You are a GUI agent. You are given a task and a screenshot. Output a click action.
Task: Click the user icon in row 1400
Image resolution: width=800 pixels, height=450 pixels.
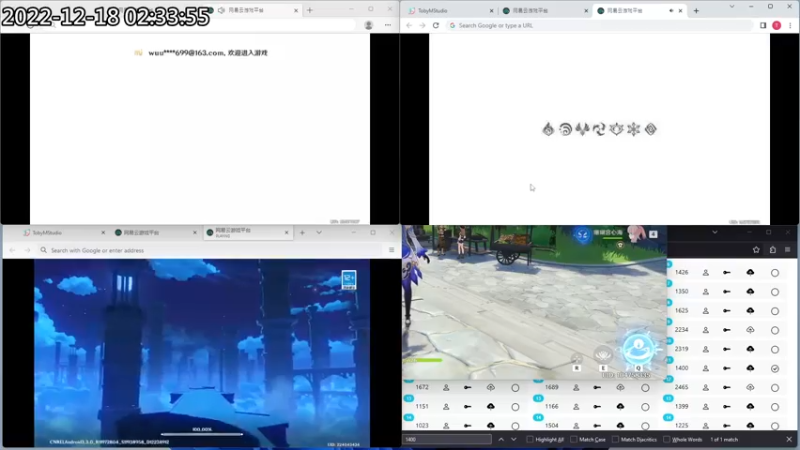[x=706, y=368]
